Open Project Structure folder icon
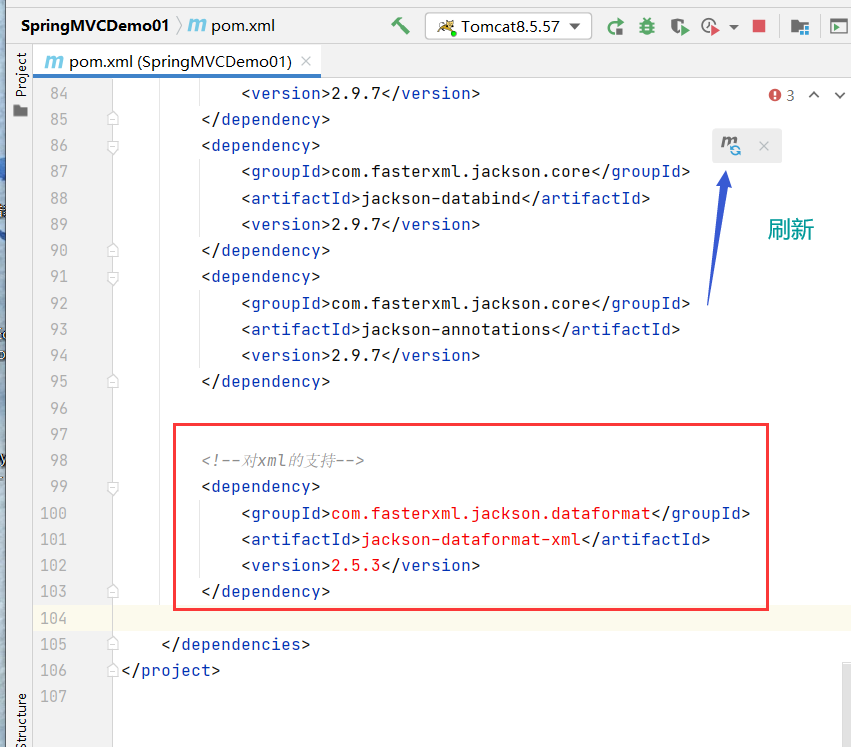Image resolution: width=851 pixels, height=747 pixels. tap(799, 26)
